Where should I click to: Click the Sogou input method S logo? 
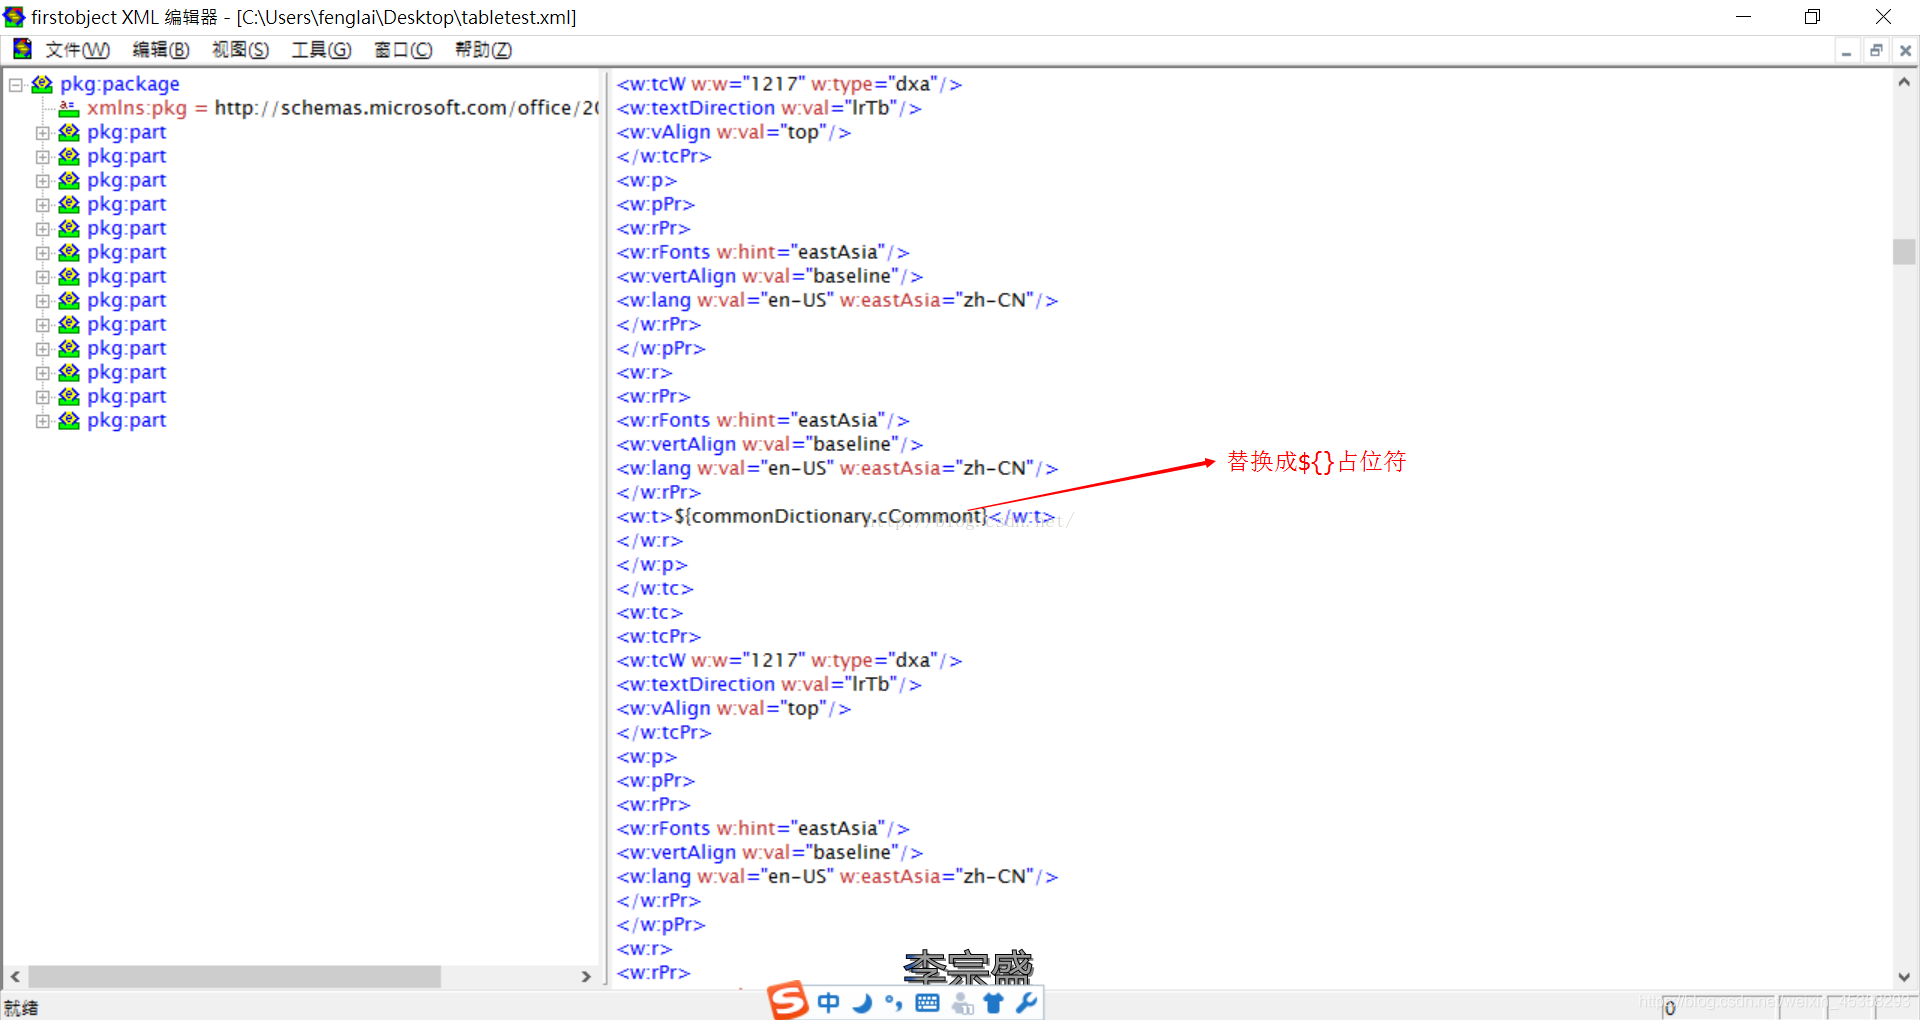point(787,1001)
